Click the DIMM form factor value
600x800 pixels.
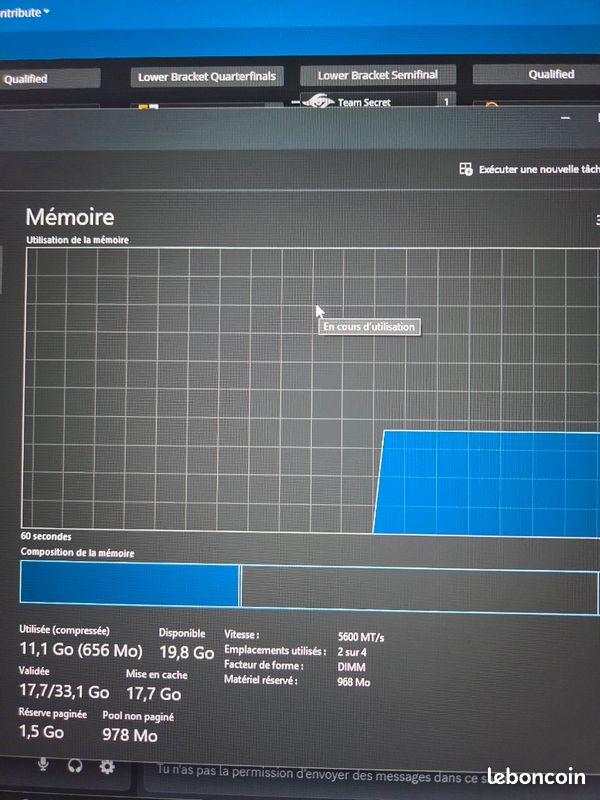352,667
